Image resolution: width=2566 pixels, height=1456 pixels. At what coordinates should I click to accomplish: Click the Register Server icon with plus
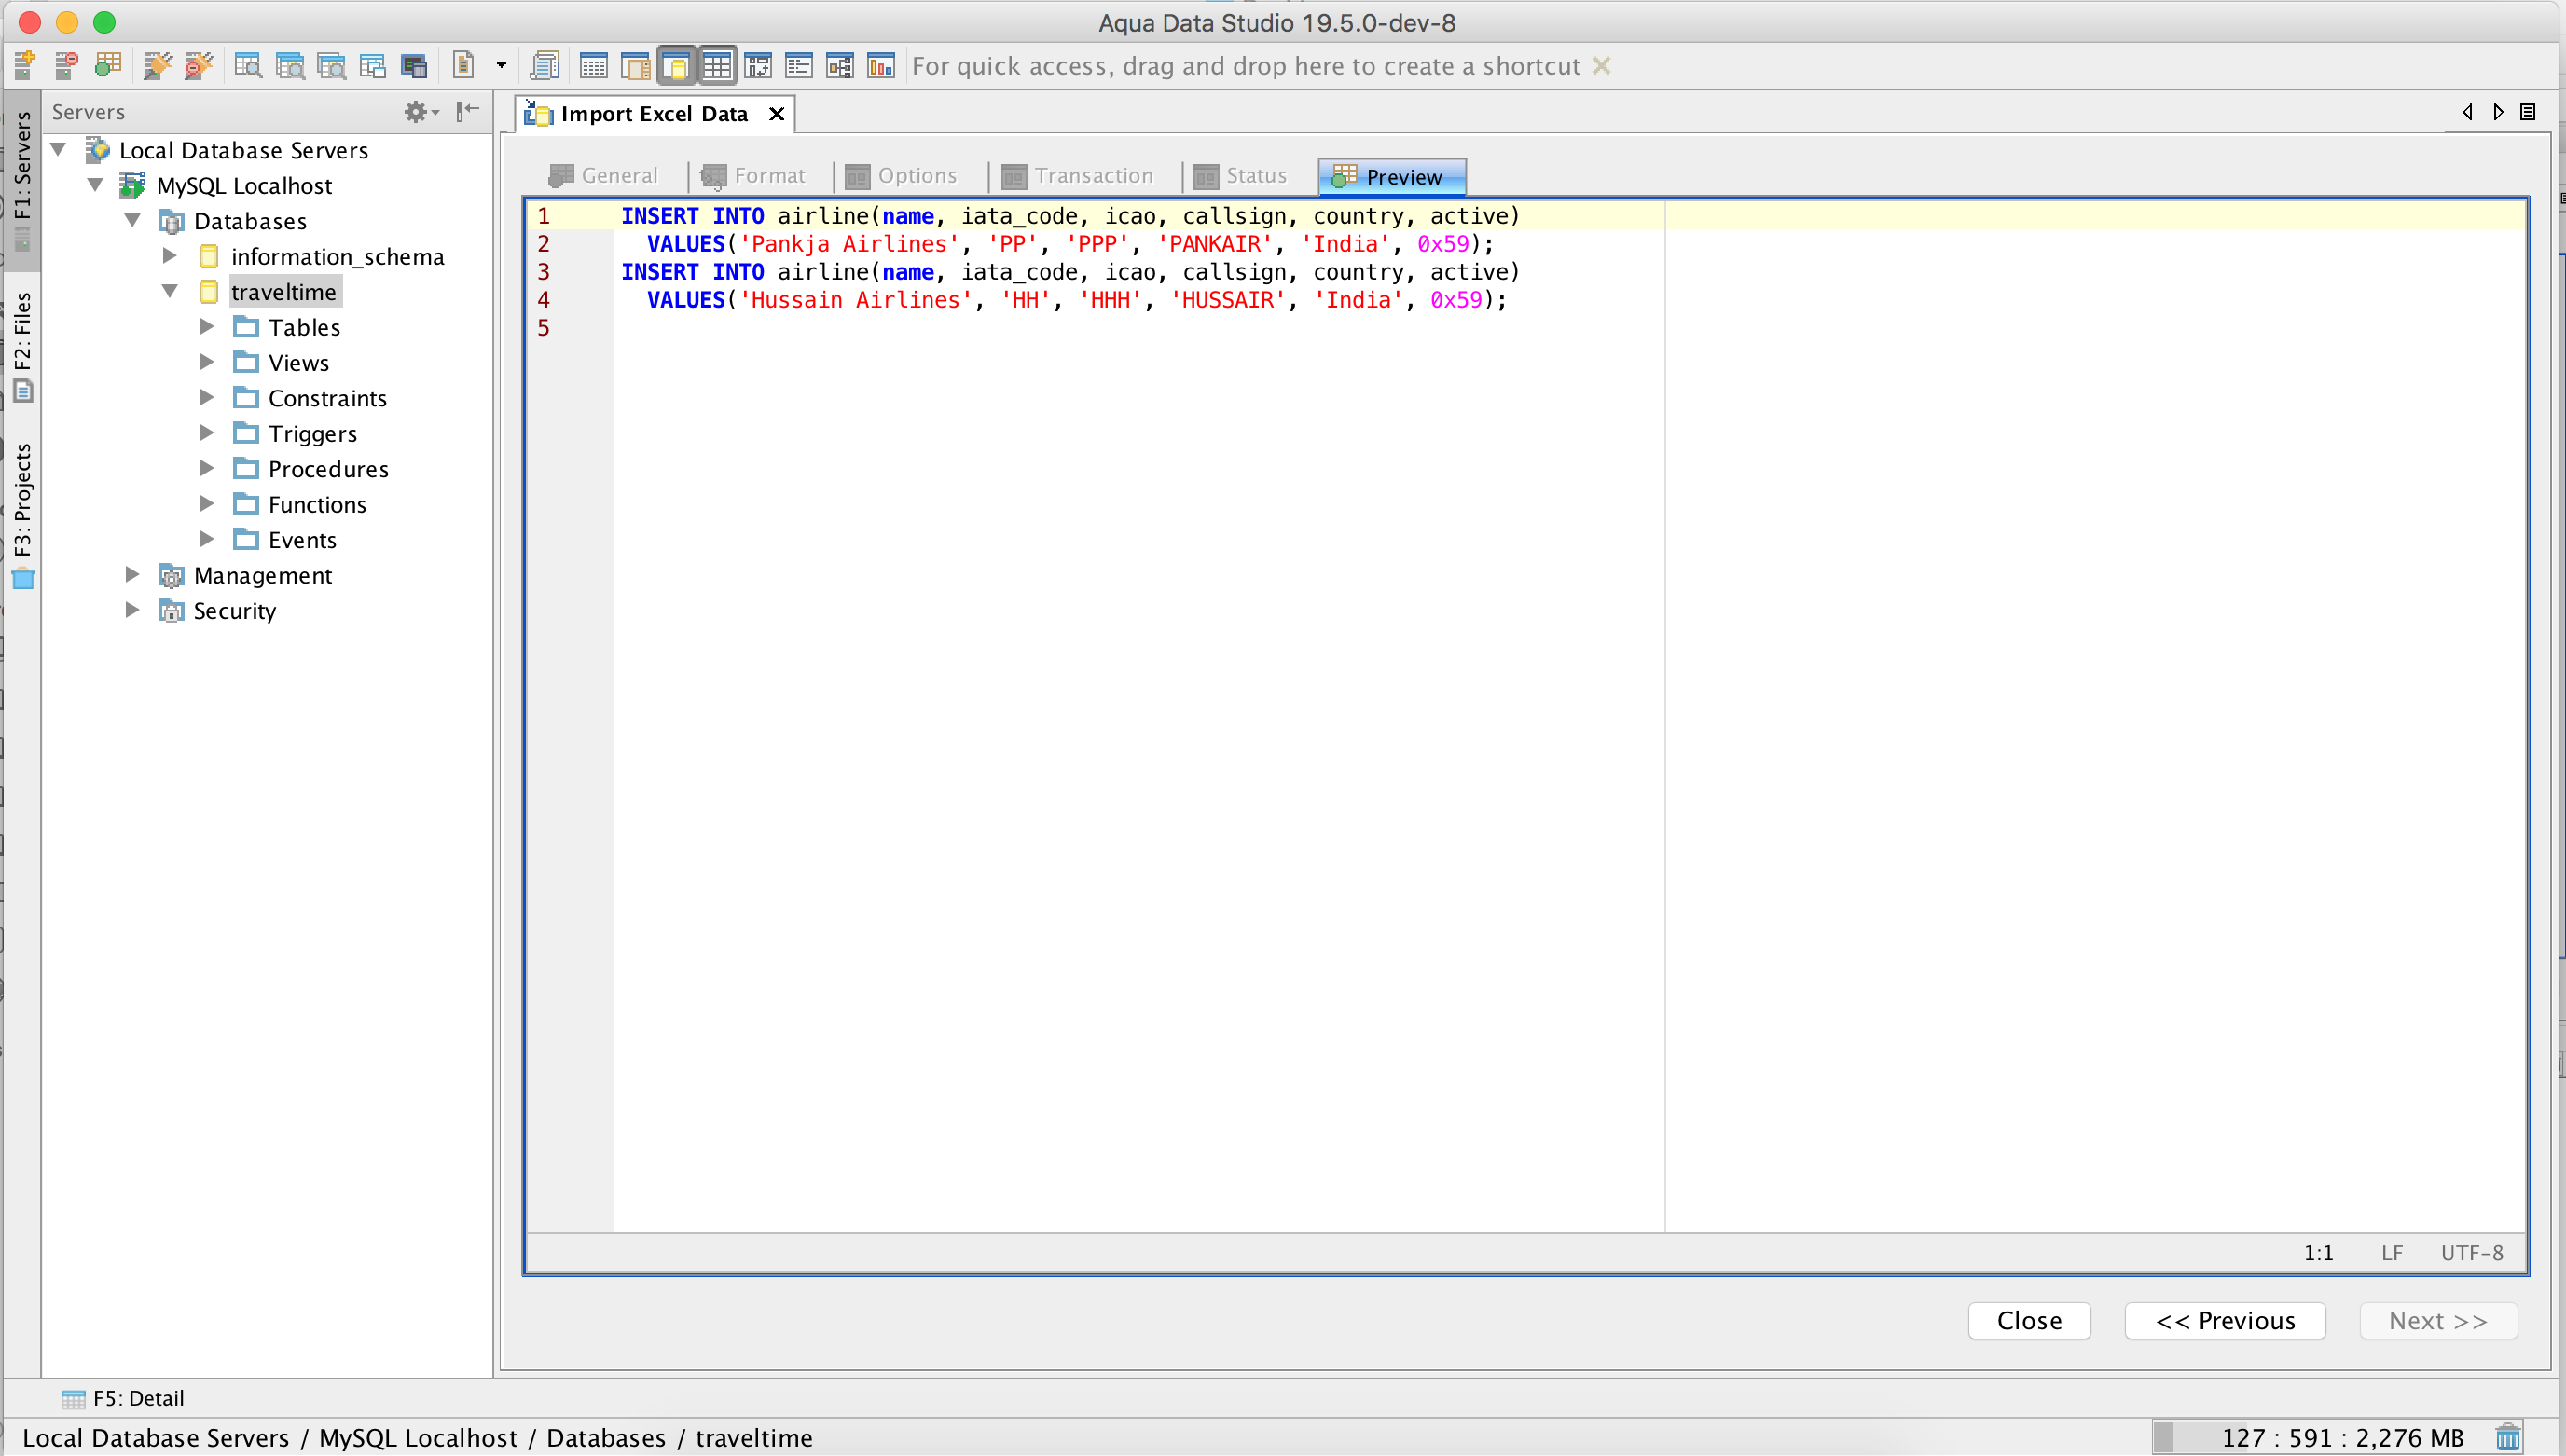(x=25, y=66)
